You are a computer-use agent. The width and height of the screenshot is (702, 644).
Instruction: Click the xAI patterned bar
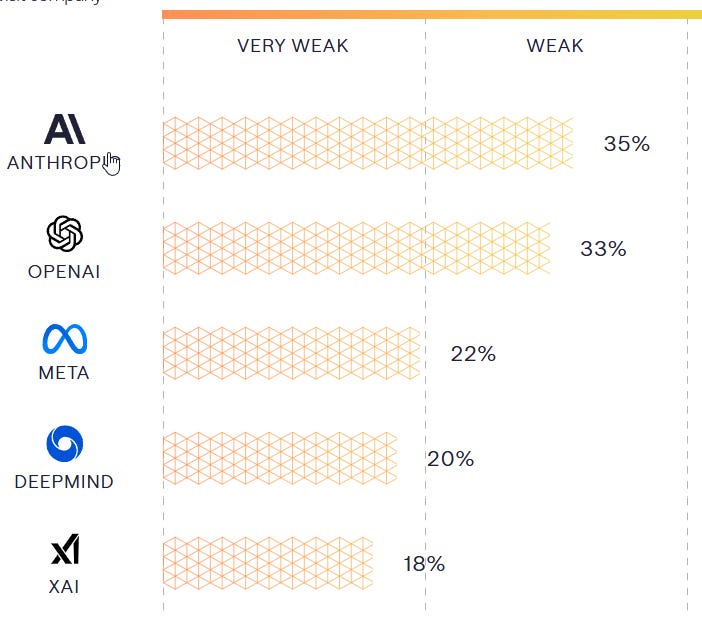[x=268, y=563]
